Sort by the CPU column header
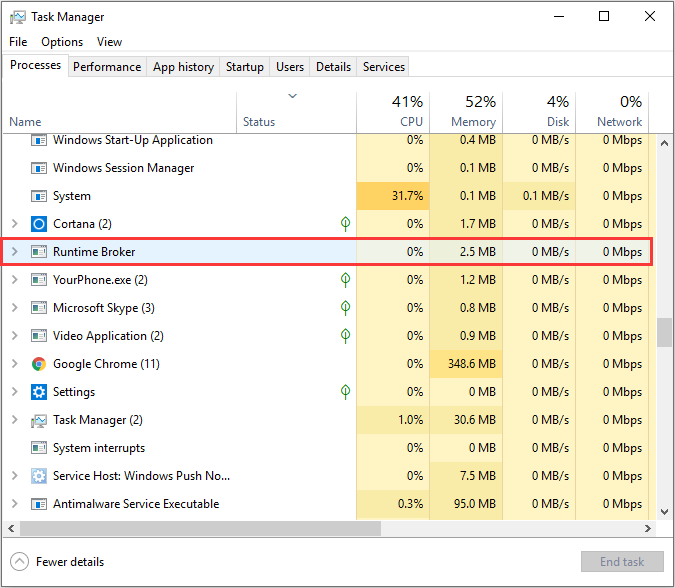The image size is (675, 588). 393,112
